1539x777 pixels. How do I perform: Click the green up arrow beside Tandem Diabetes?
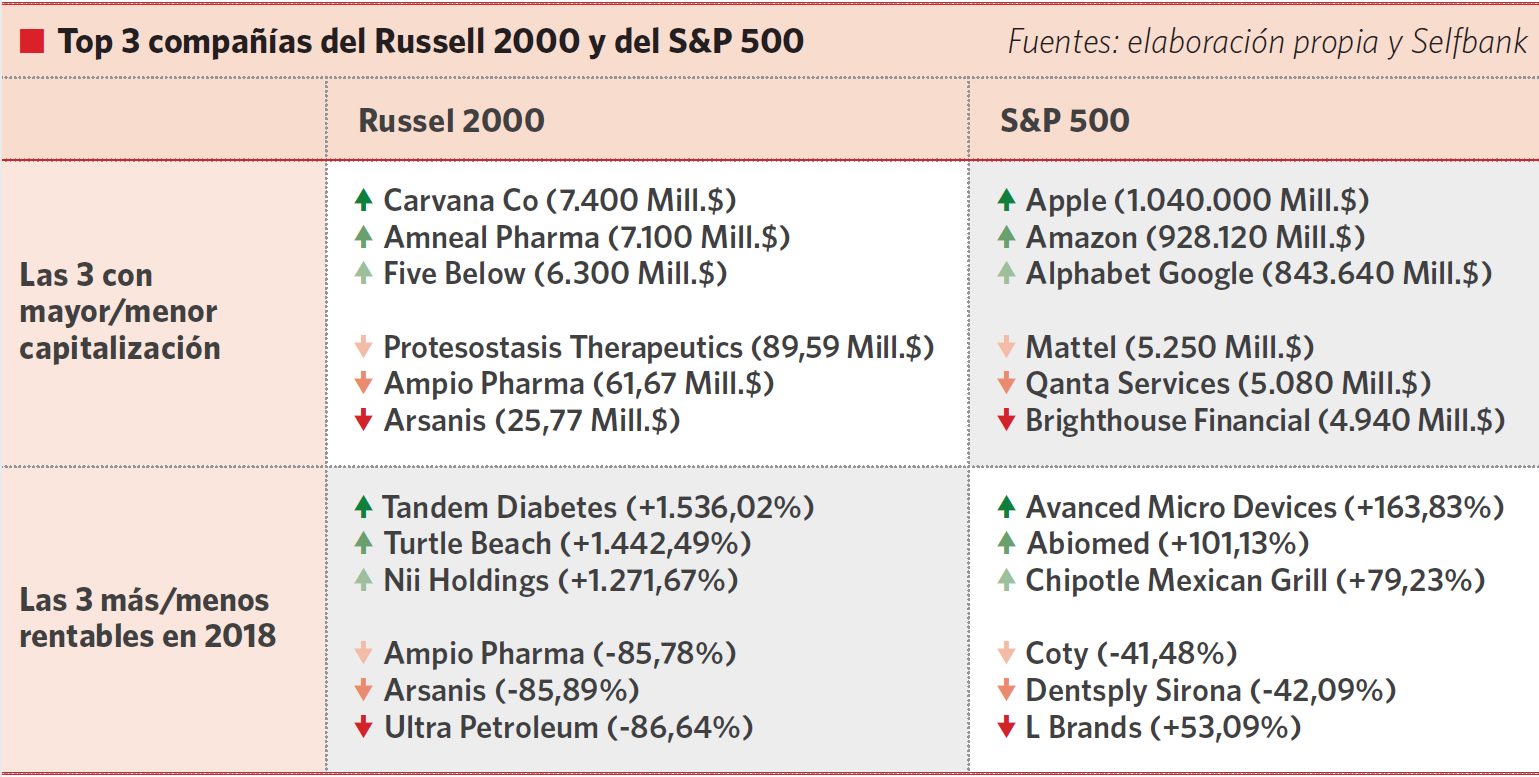(363, 507)
